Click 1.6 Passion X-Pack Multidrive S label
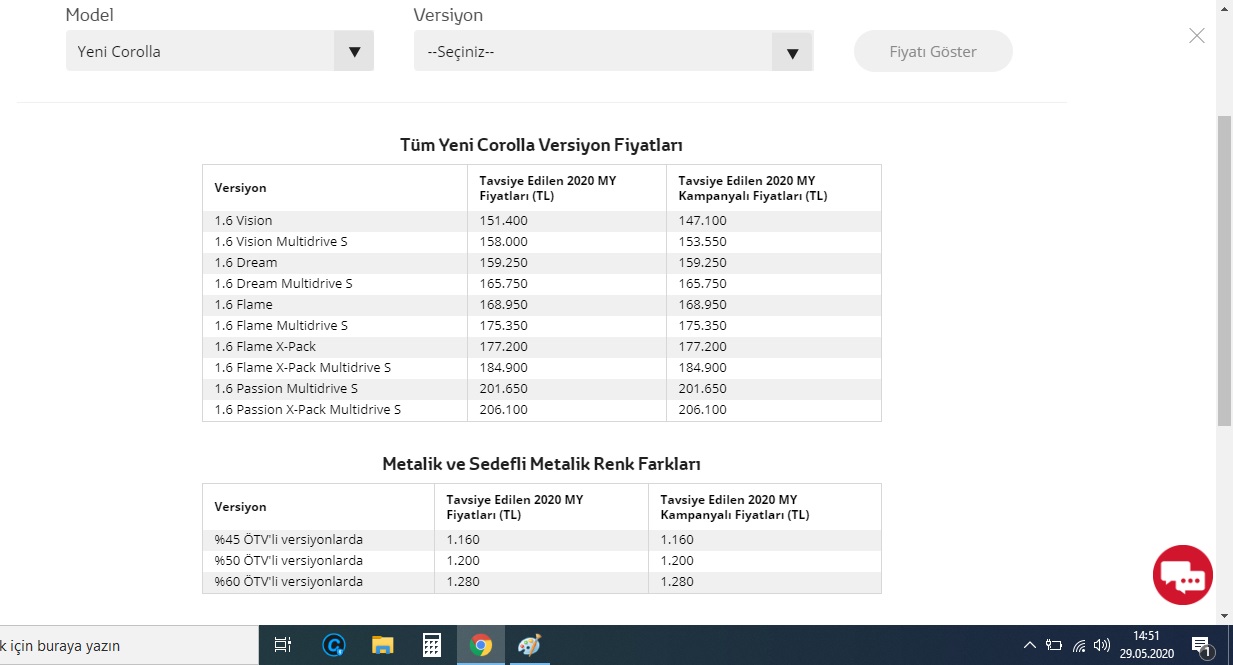The image size is (1233, 665). coord(308,410)
